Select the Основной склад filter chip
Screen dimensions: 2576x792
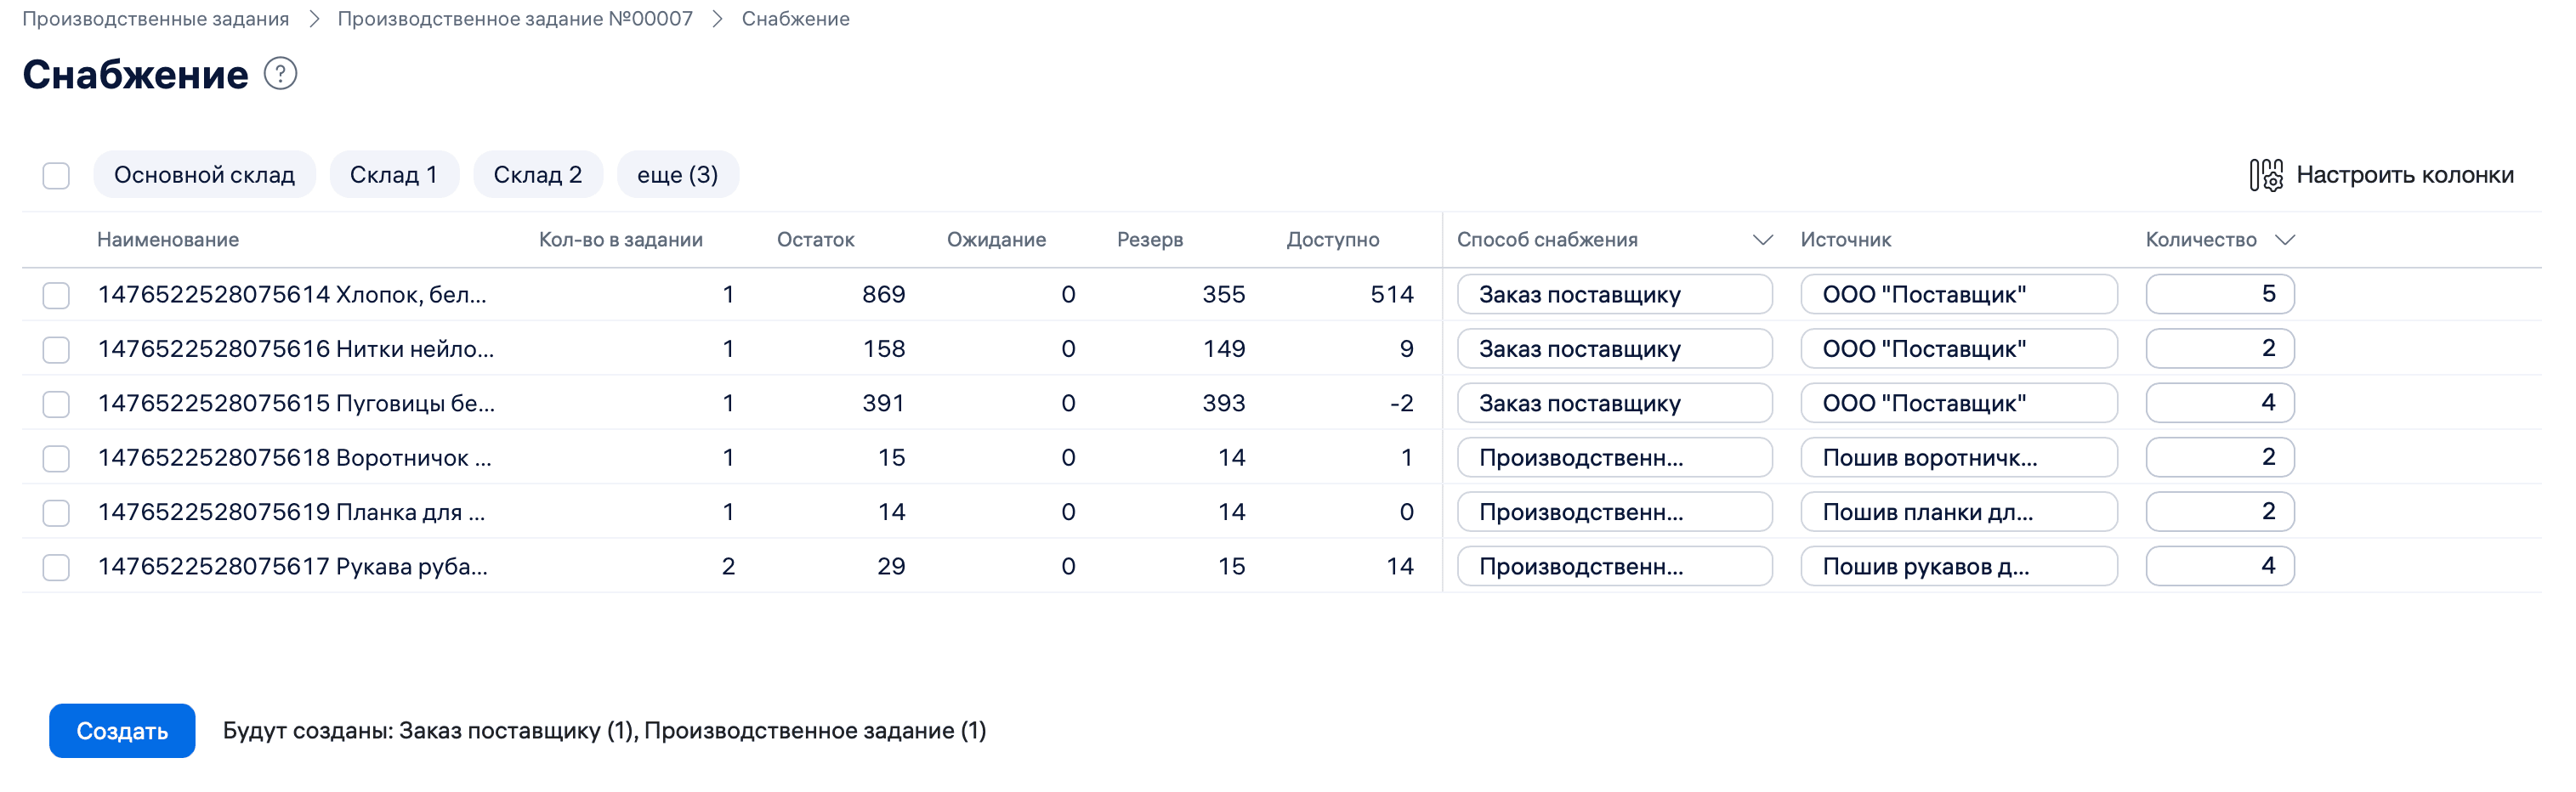(x=204, y=175)
